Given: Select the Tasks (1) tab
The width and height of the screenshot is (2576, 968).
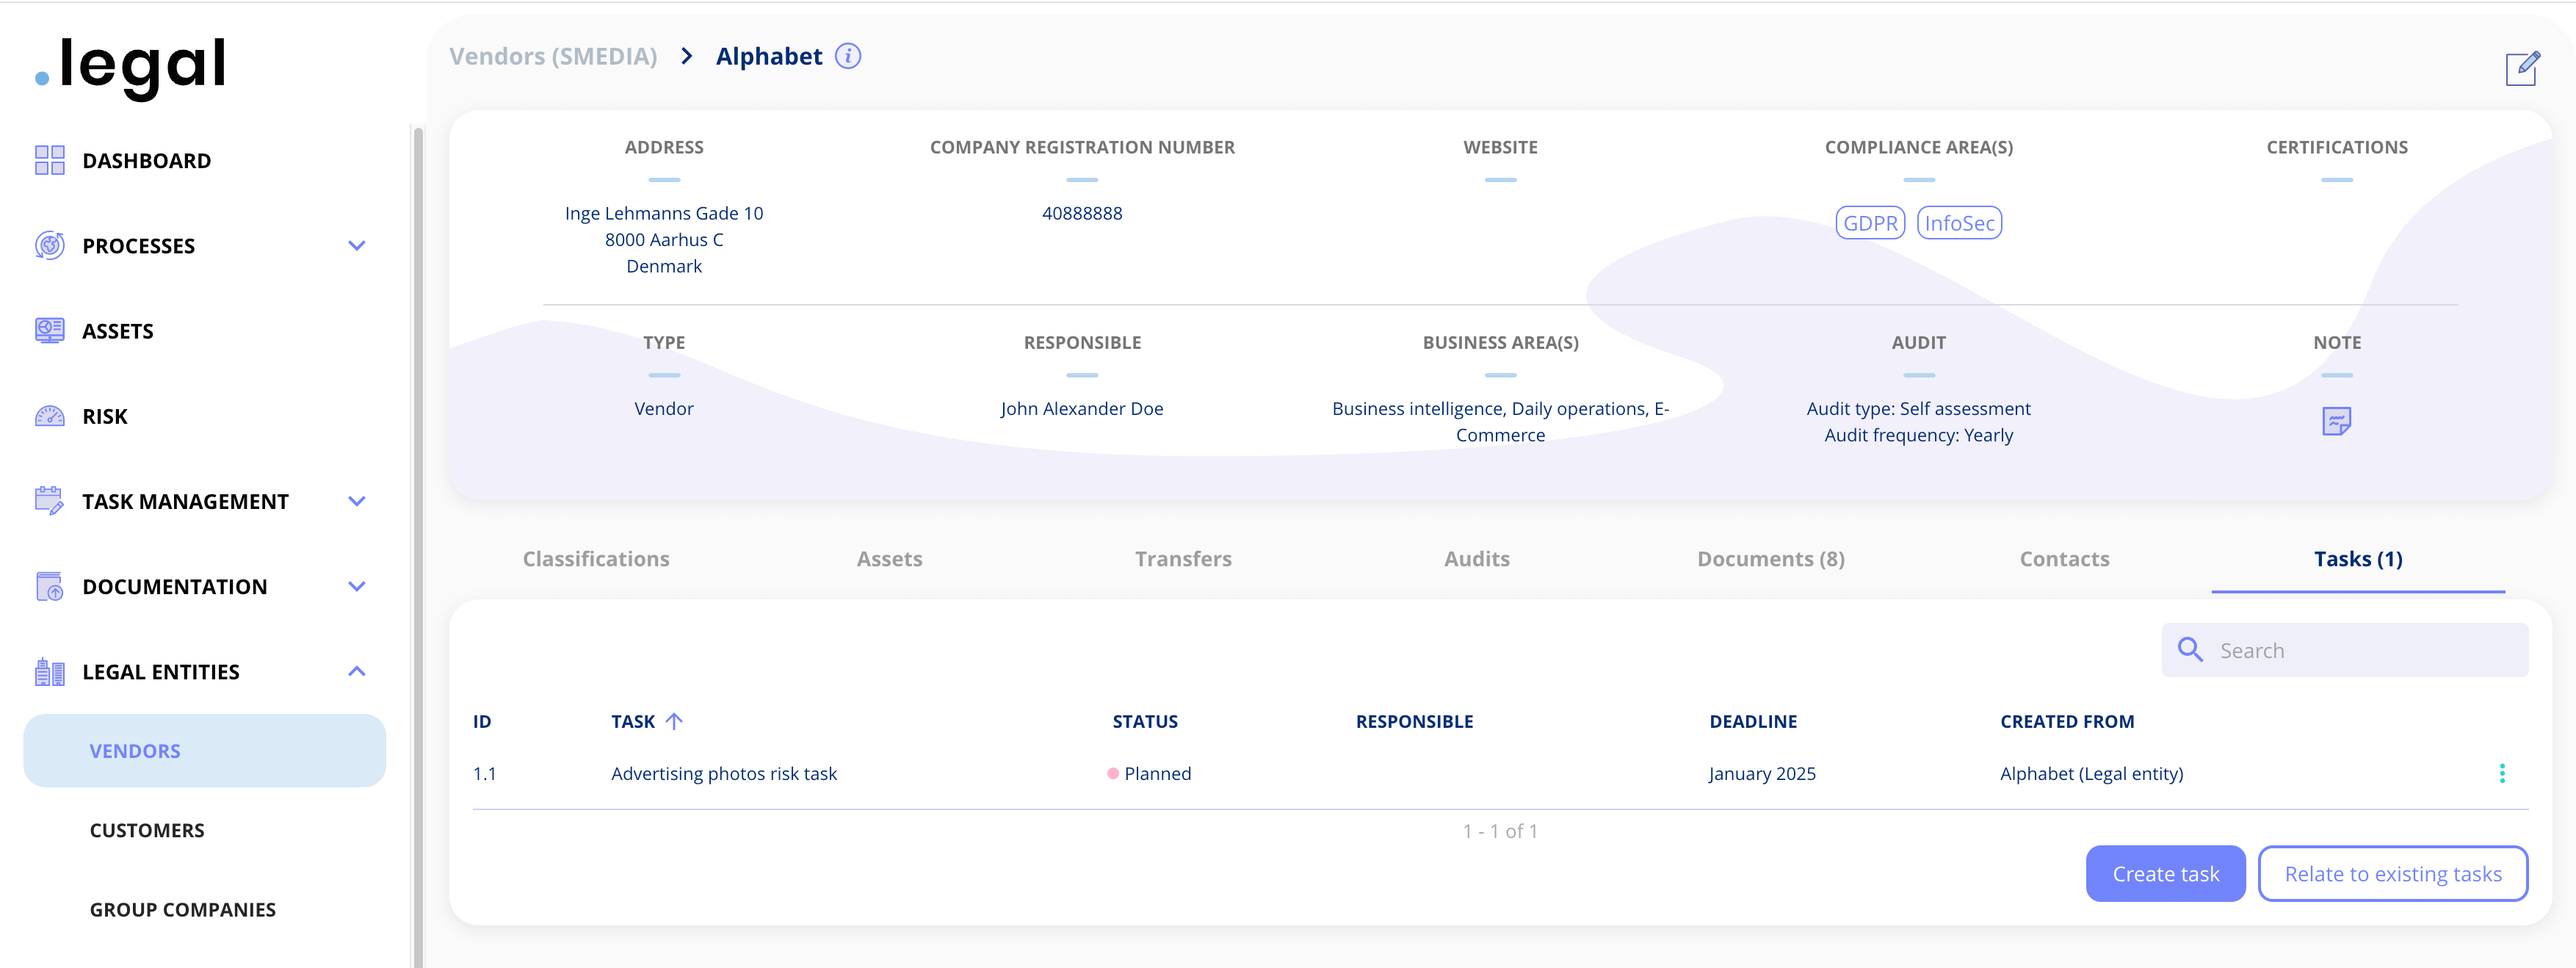Looking at the screenshot, I should click(x=2358, y=559).
